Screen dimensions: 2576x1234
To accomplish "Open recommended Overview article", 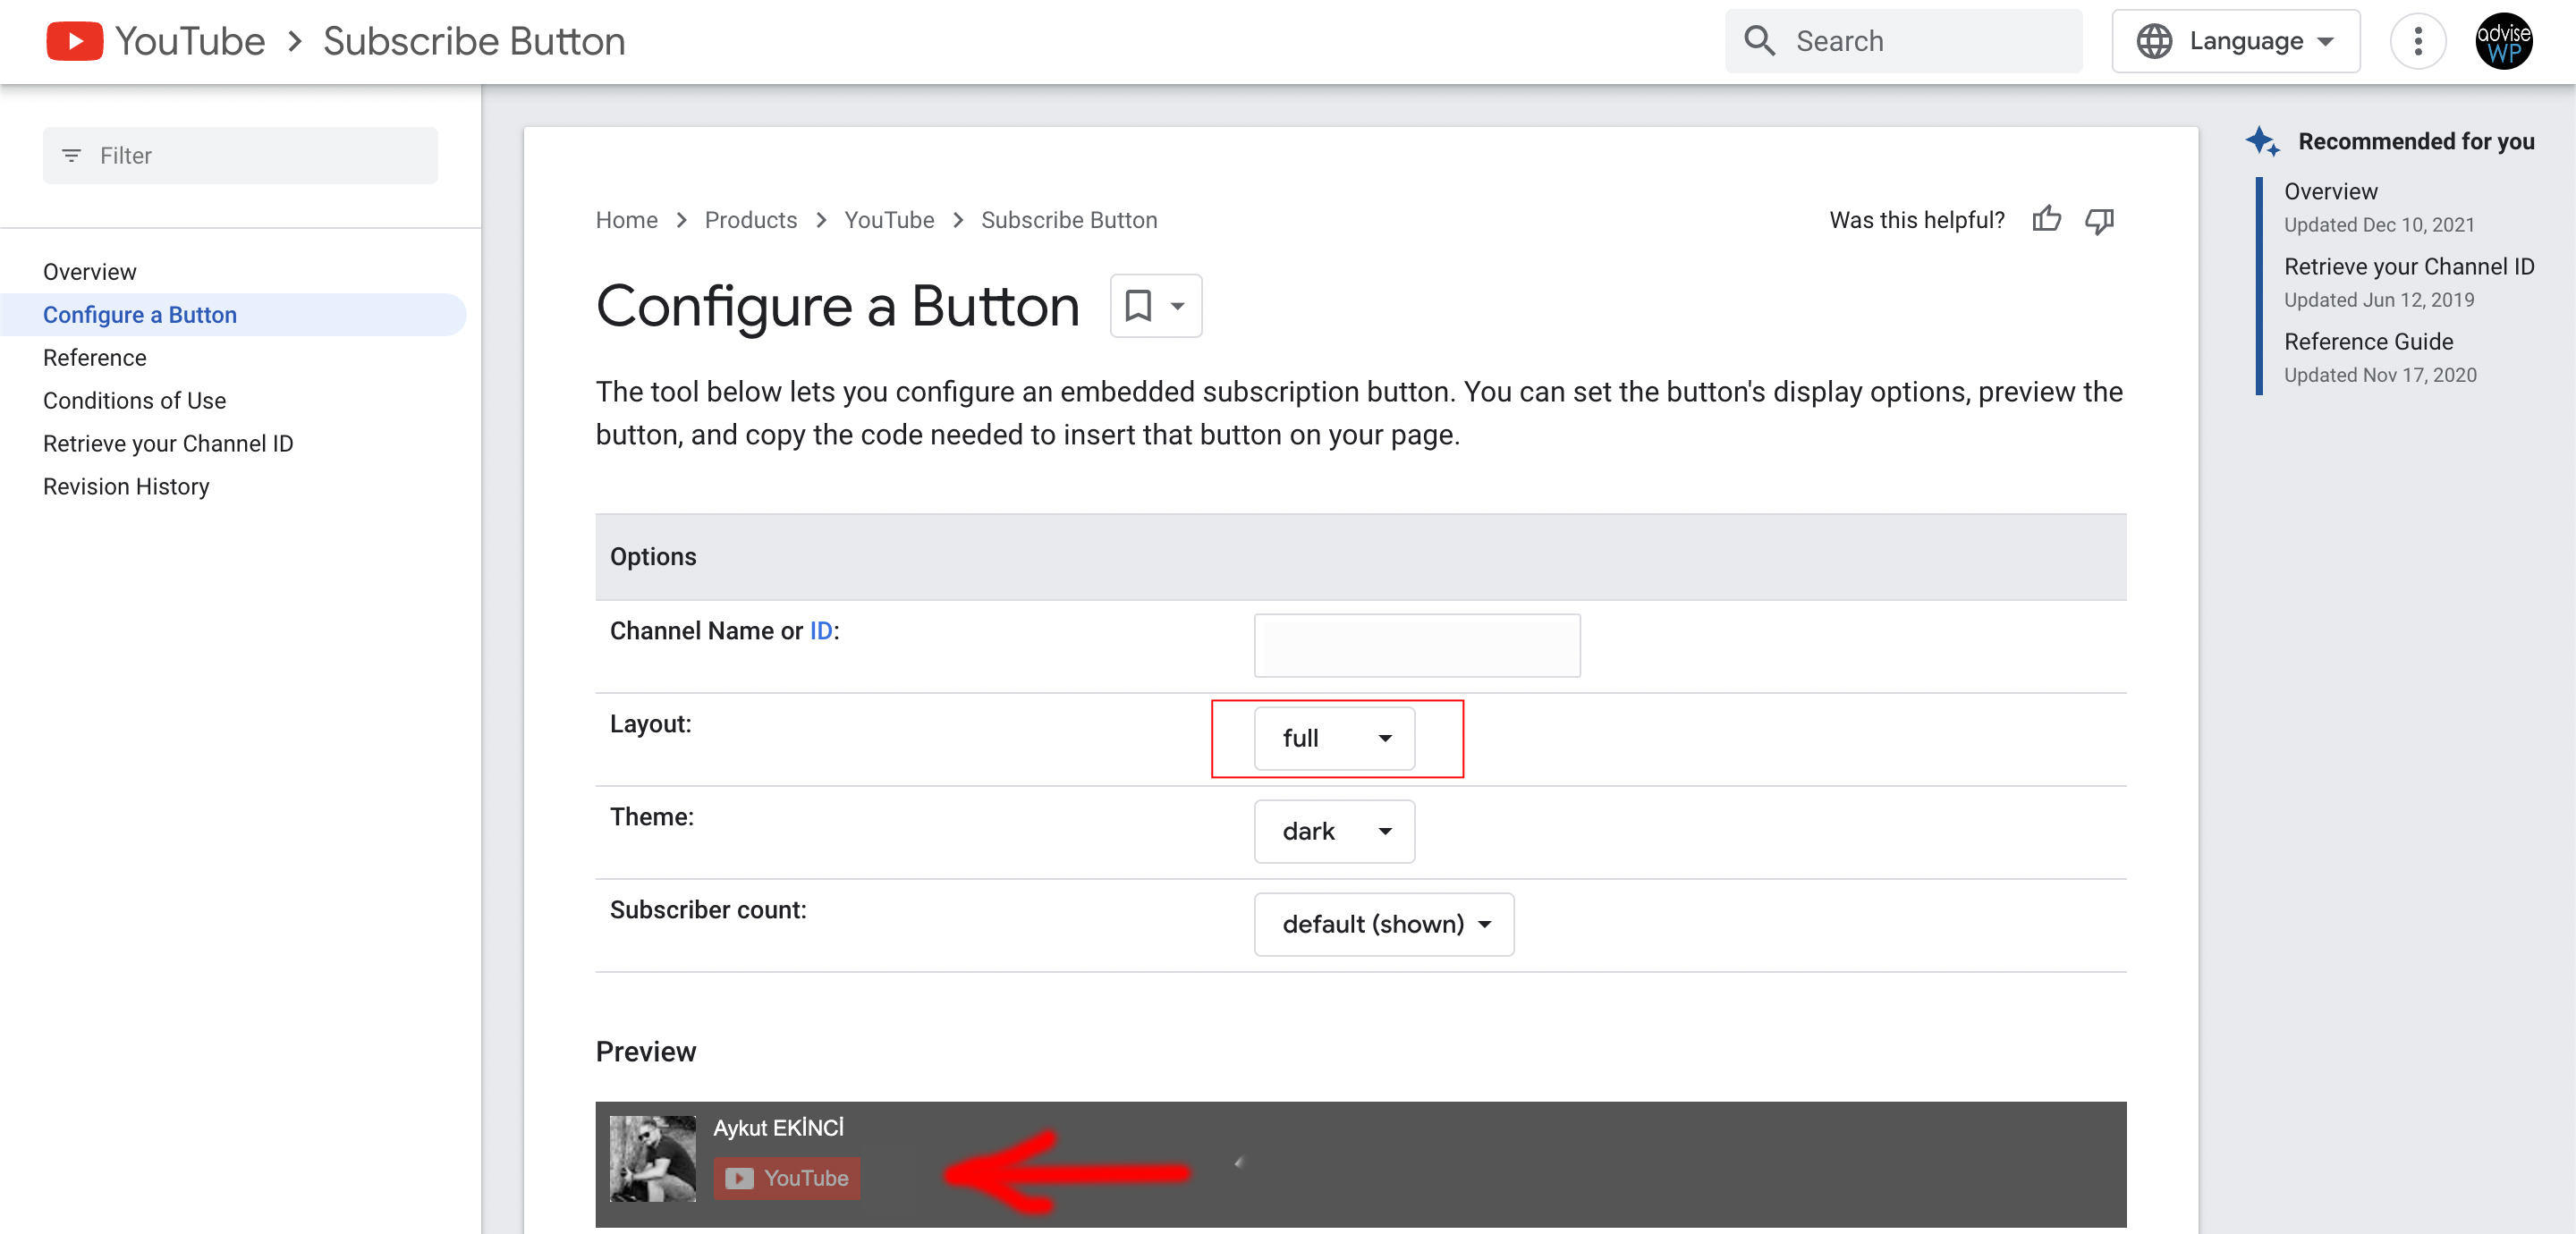I will pyautogui.click(x=2330, y=191).
